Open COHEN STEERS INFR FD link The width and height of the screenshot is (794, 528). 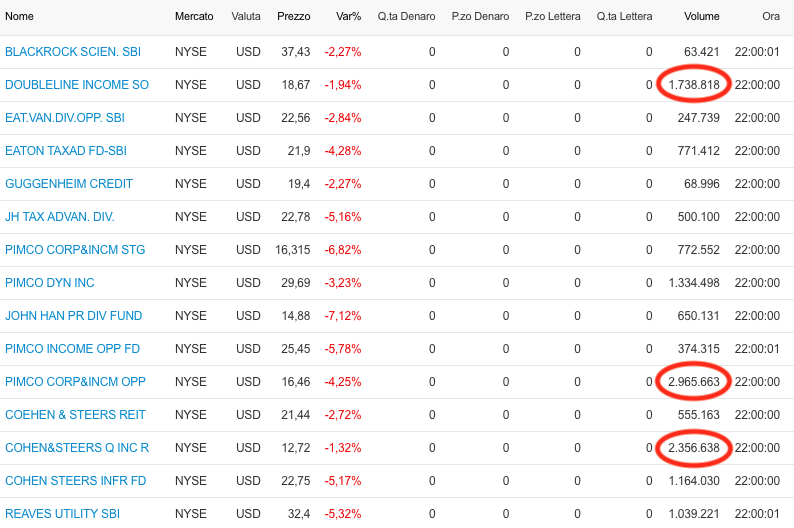[x=75, y=480]
